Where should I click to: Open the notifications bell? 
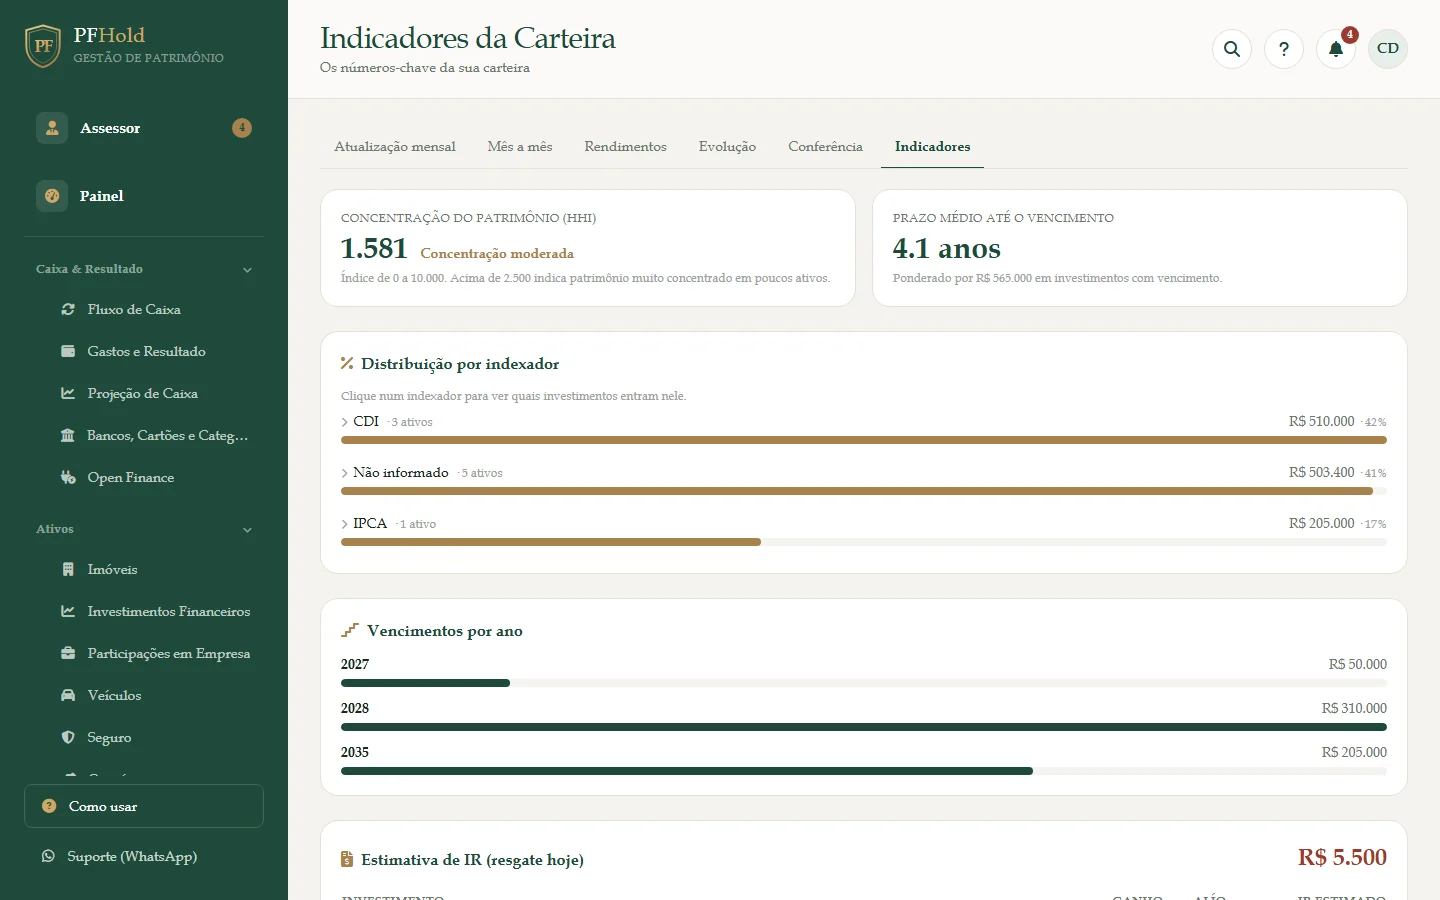(x=1336, y=48)
